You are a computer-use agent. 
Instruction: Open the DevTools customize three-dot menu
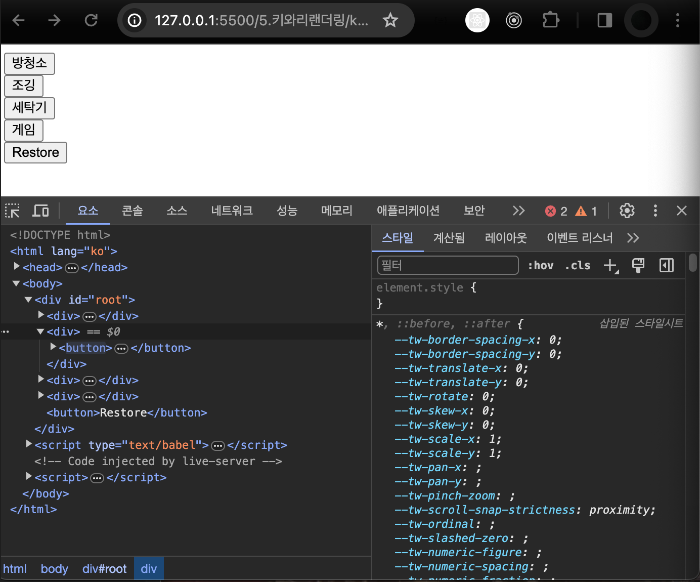pyautogui.click(x=655, y=211)
